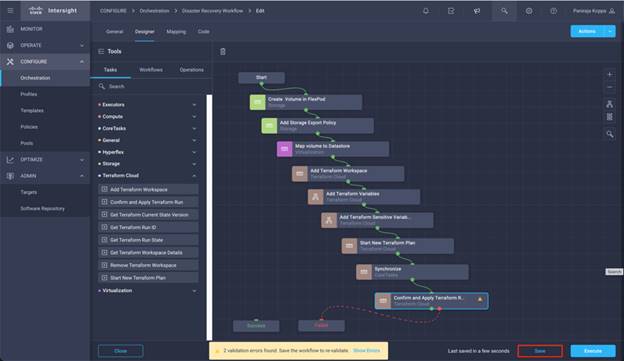Switch to the Code tab
The width and height of the screenshot is (624, 361).
203,31
